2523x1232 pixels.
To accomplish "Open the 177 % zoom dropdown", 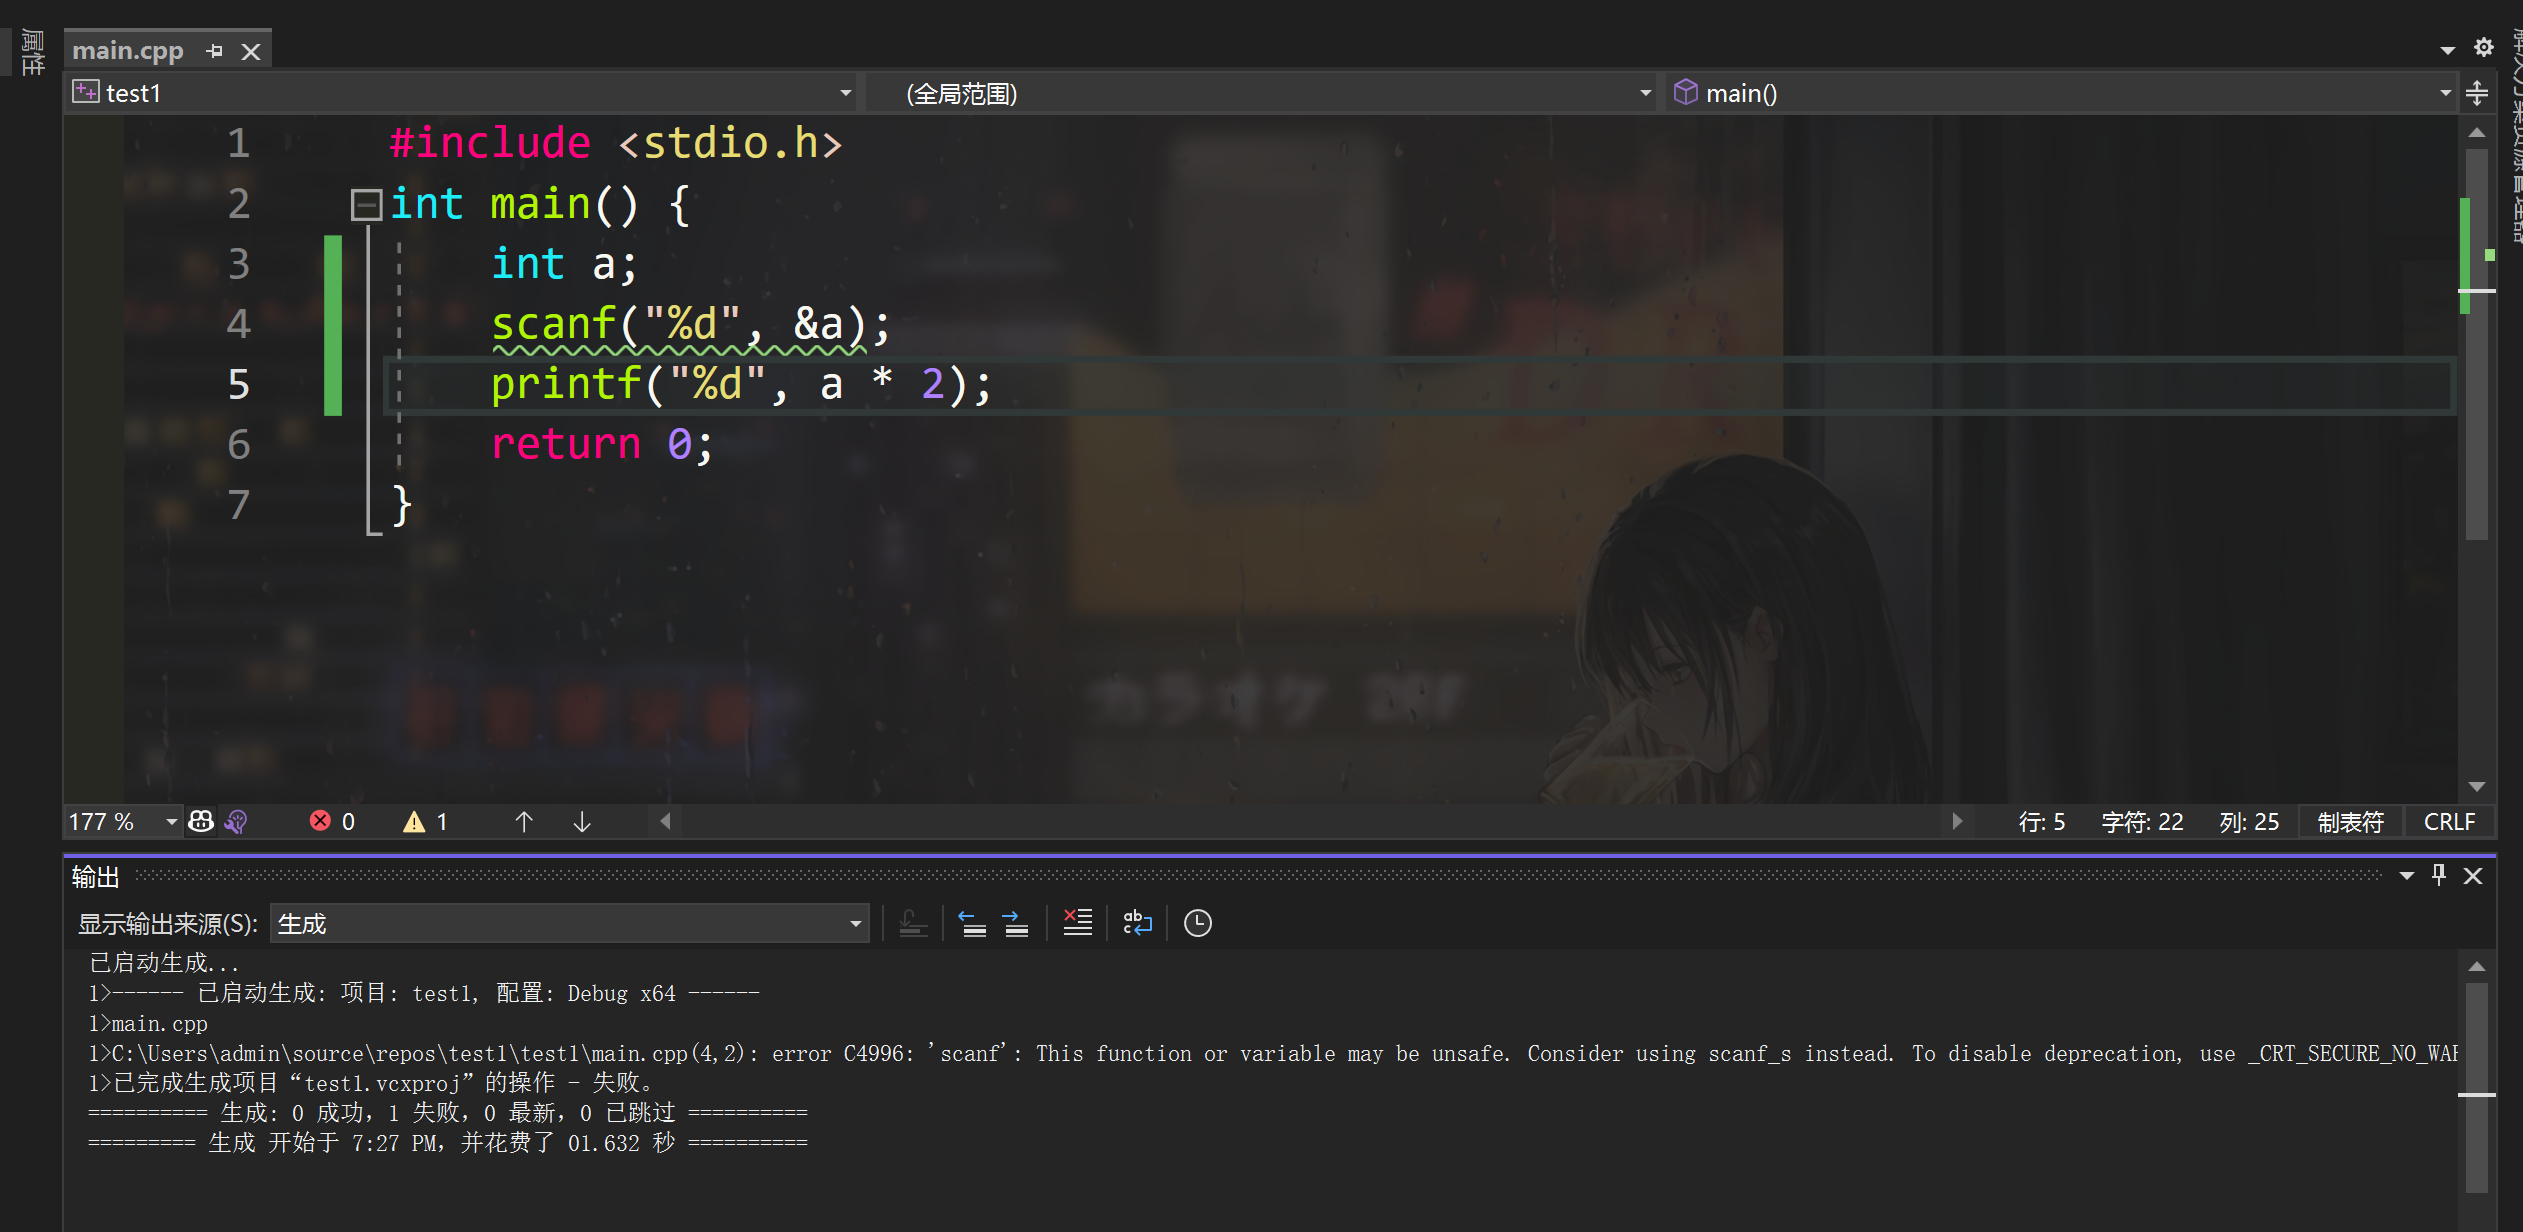I will click(x=171, y=821).
